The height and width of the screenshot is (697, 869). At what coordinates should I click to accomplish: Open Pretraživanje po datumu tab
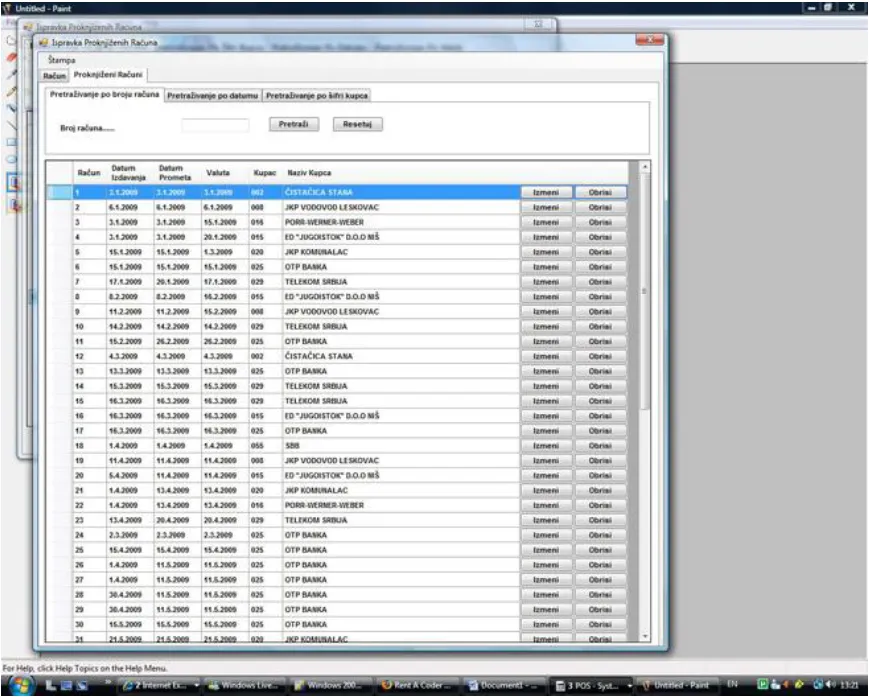pyautogui.click(x=213, y=96)
